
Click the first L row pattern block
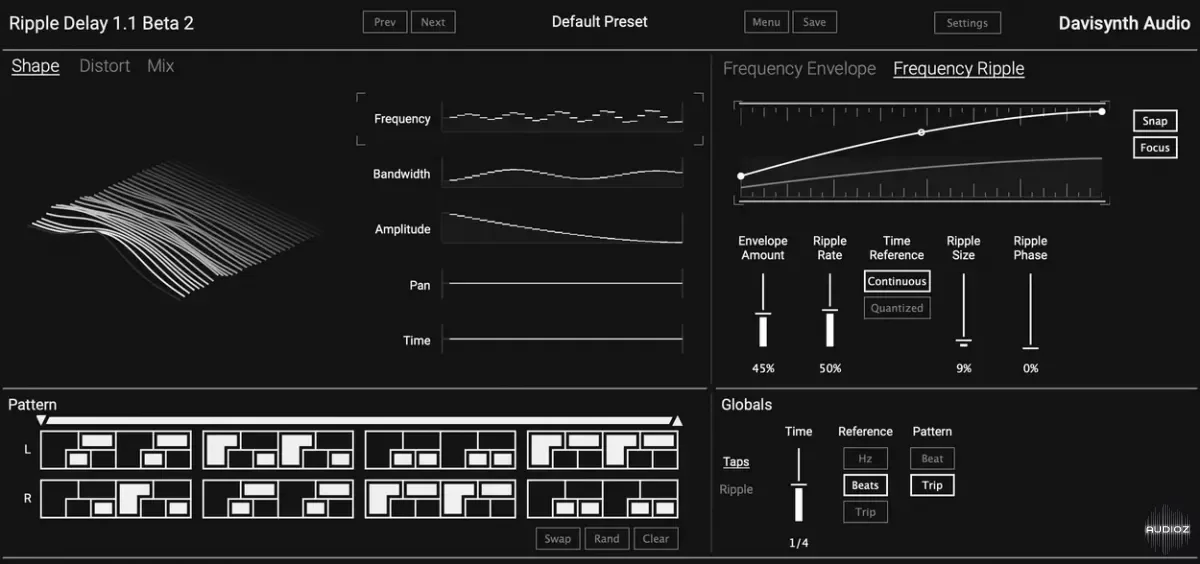[115, 449]
